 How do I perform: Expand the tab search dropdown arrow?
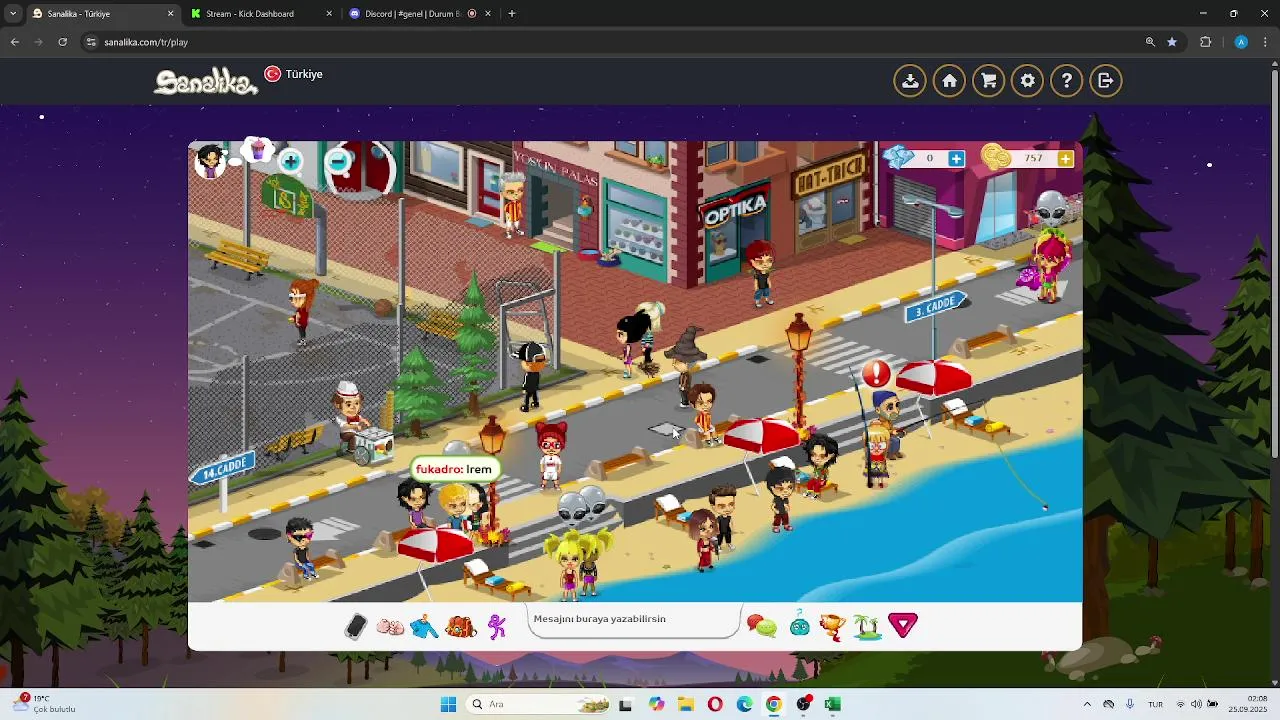[x=12, y=14]
